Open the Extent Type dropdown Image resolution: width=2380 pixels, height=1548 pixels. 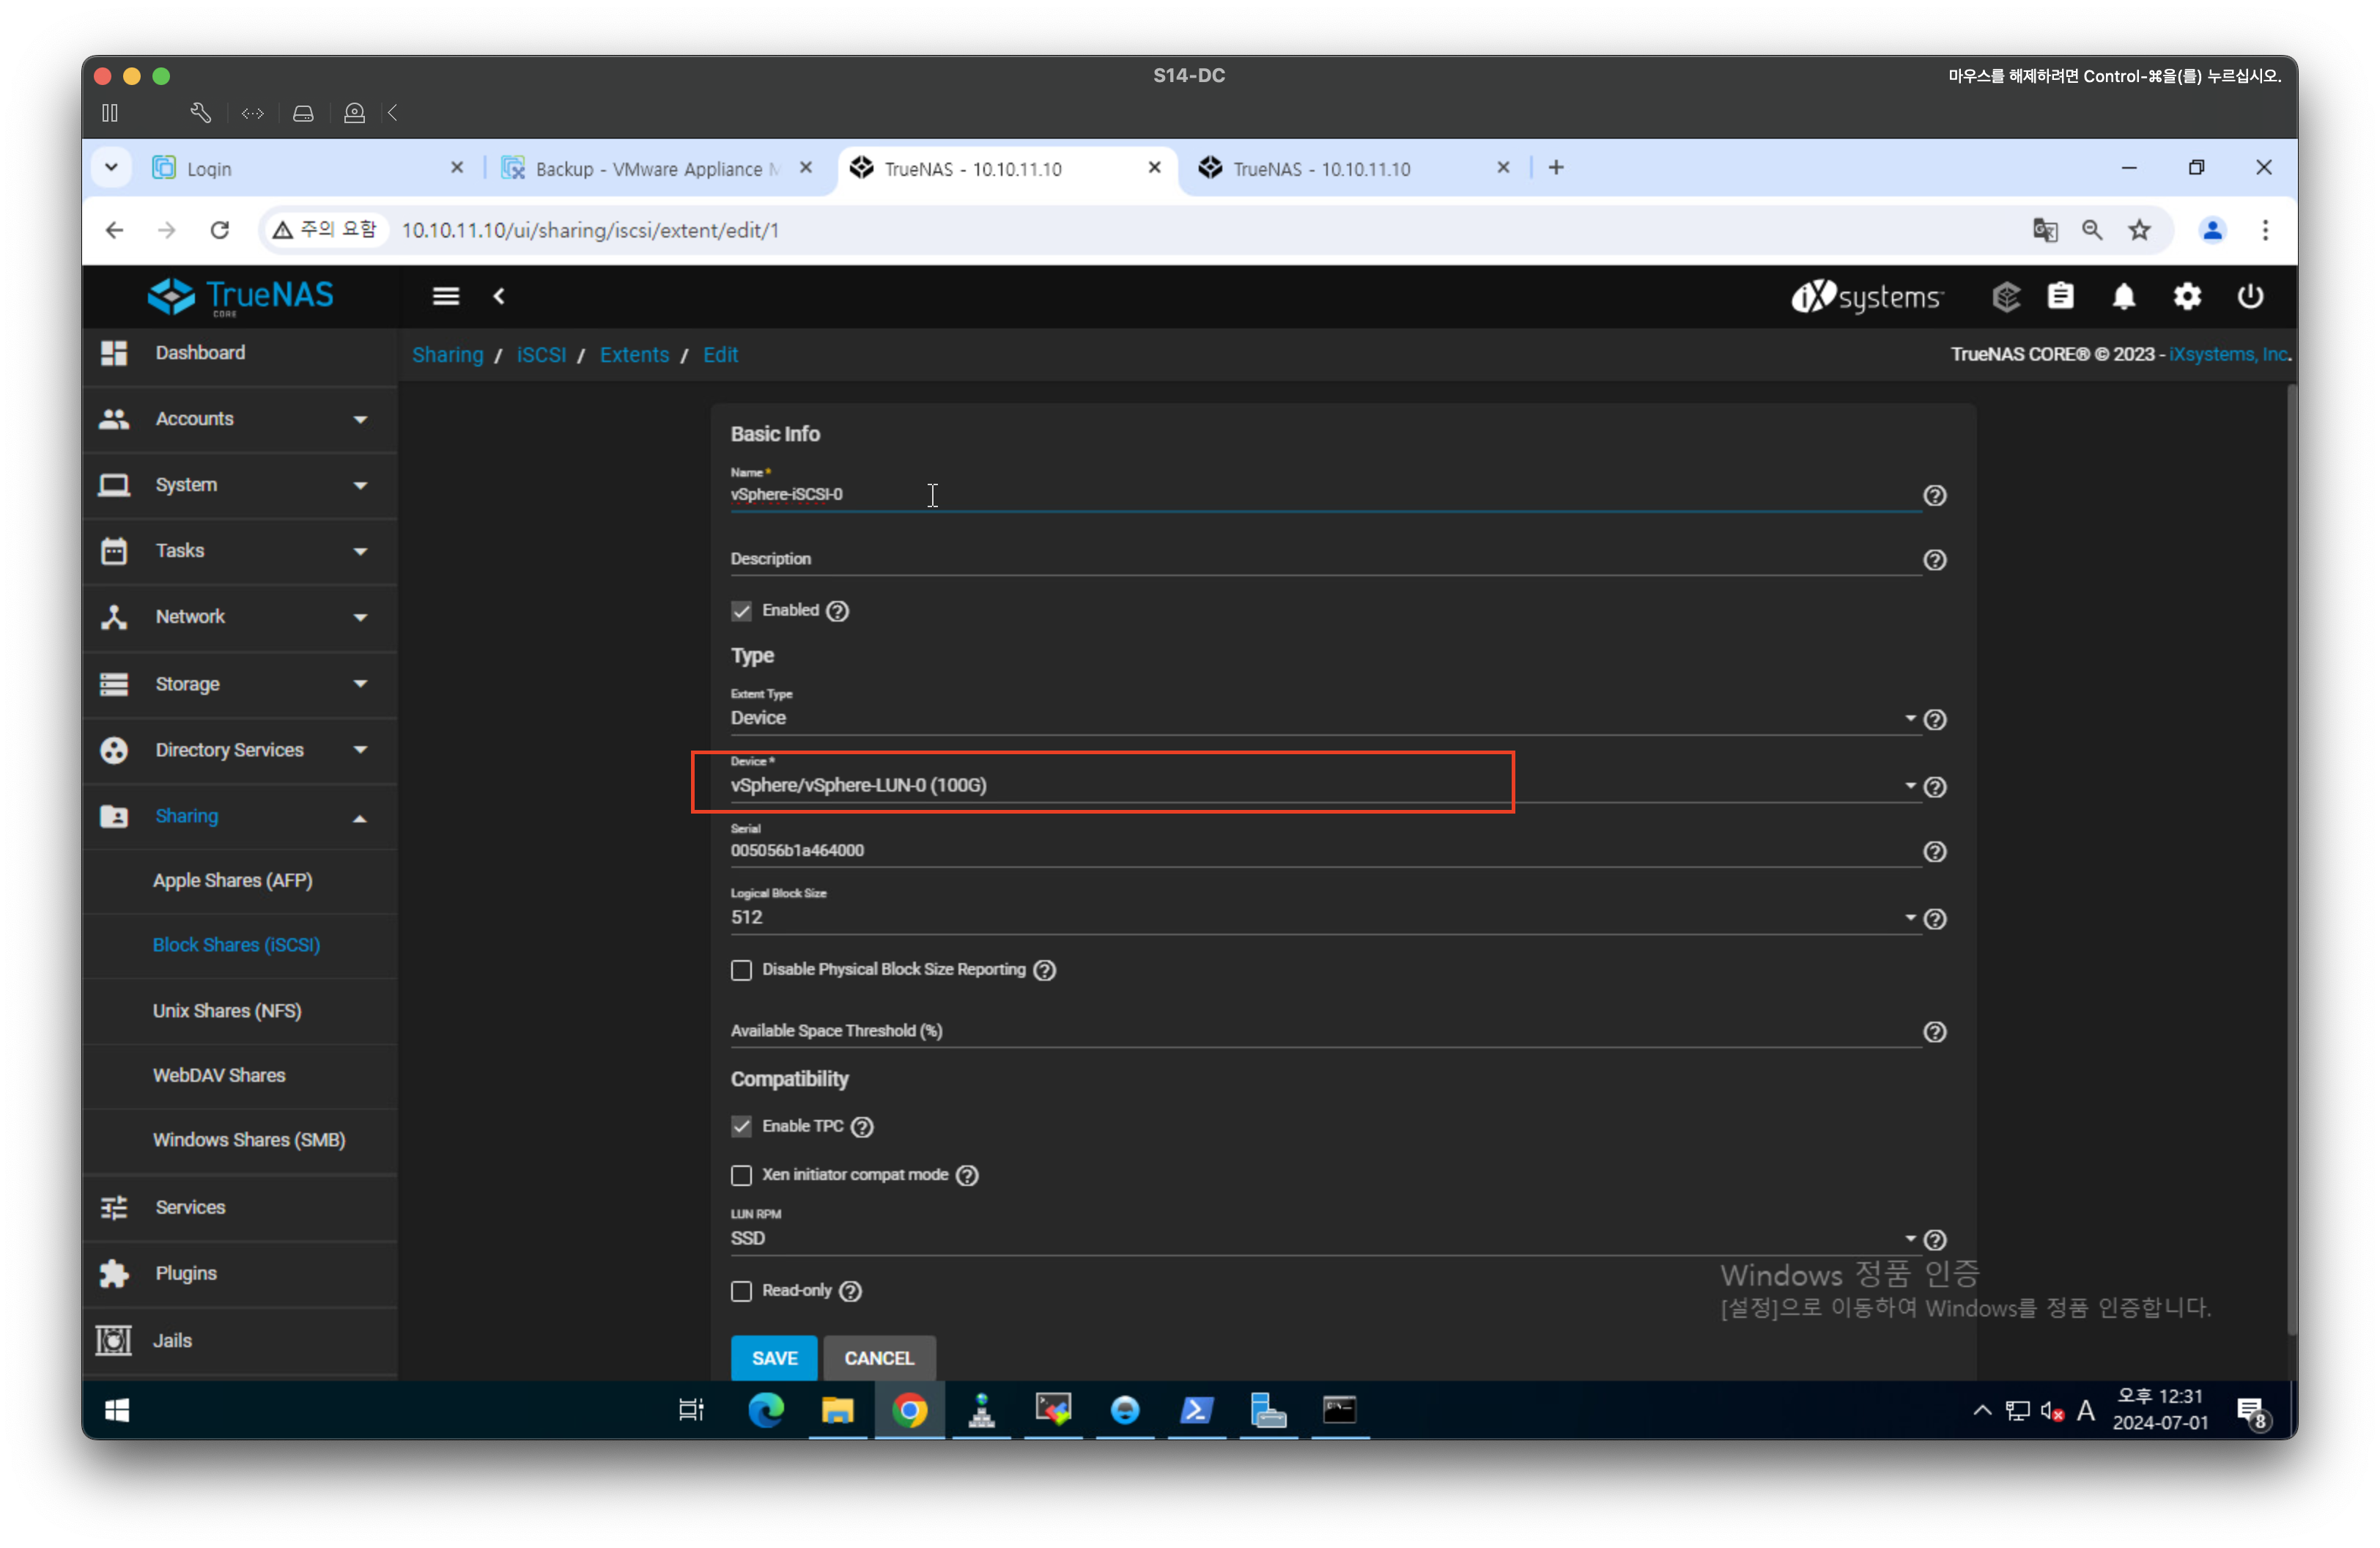(1320, 718)
